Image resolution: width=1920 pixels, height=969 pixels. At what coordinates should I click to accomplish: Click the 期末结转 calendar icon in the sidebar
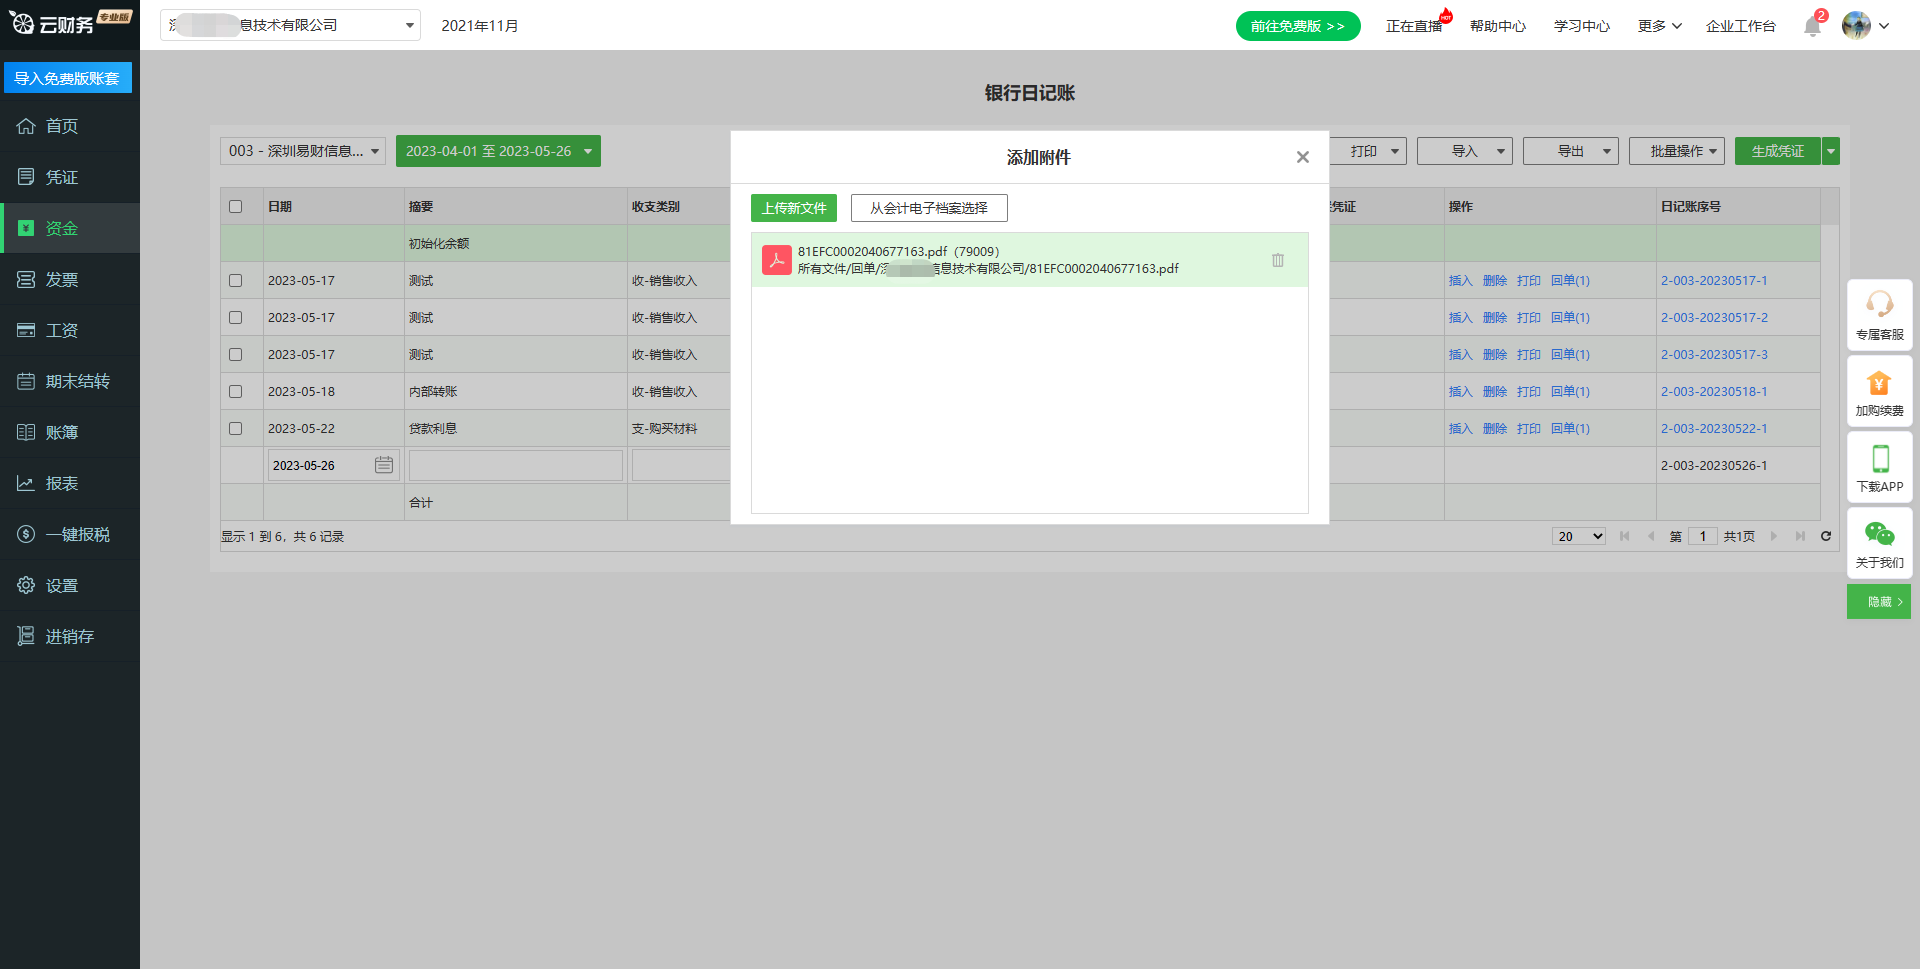[x=26, y=381]
